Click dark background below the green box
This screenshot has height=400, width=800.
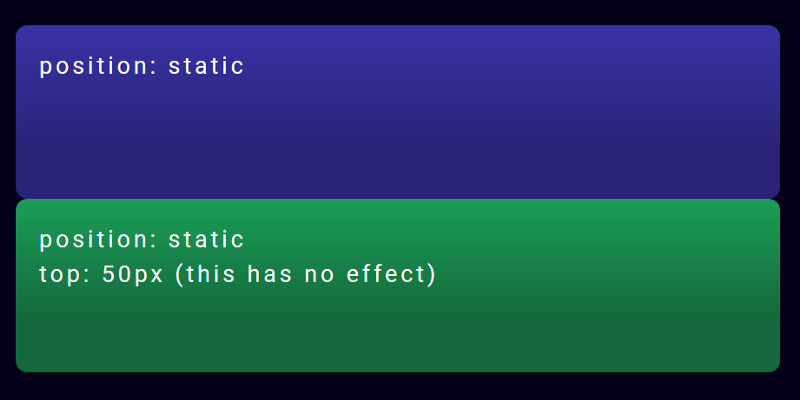pyautogui.click(x=400, y=386)
